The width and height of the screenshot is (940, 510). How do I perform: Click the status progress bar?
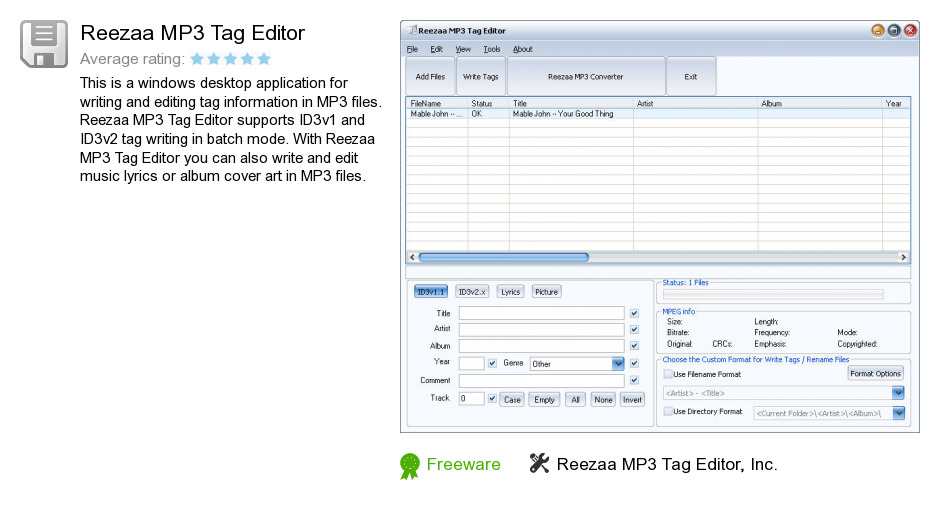pos(773,294)
